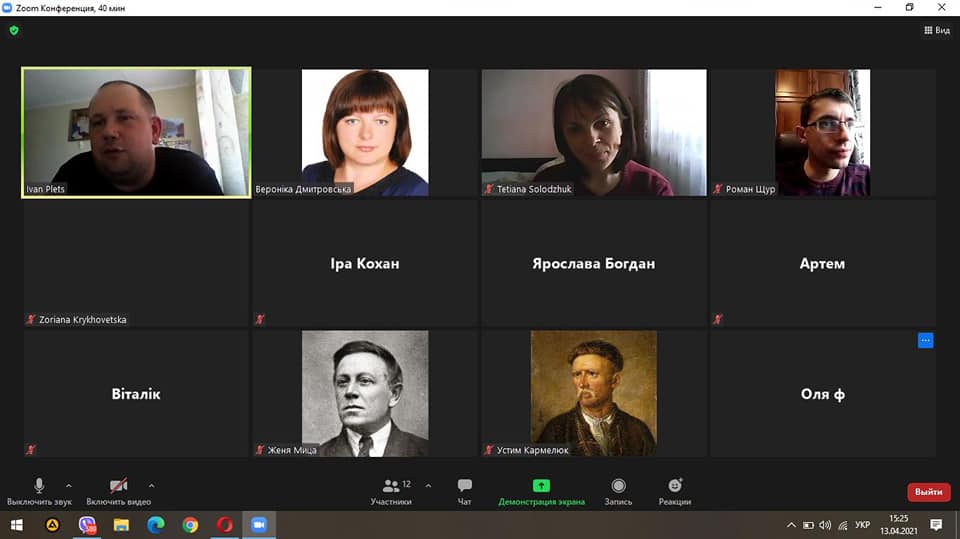Select Ivan Plets video thumbnail
Image resolution: width=960 pixels, height=539 pixels.
136,132
